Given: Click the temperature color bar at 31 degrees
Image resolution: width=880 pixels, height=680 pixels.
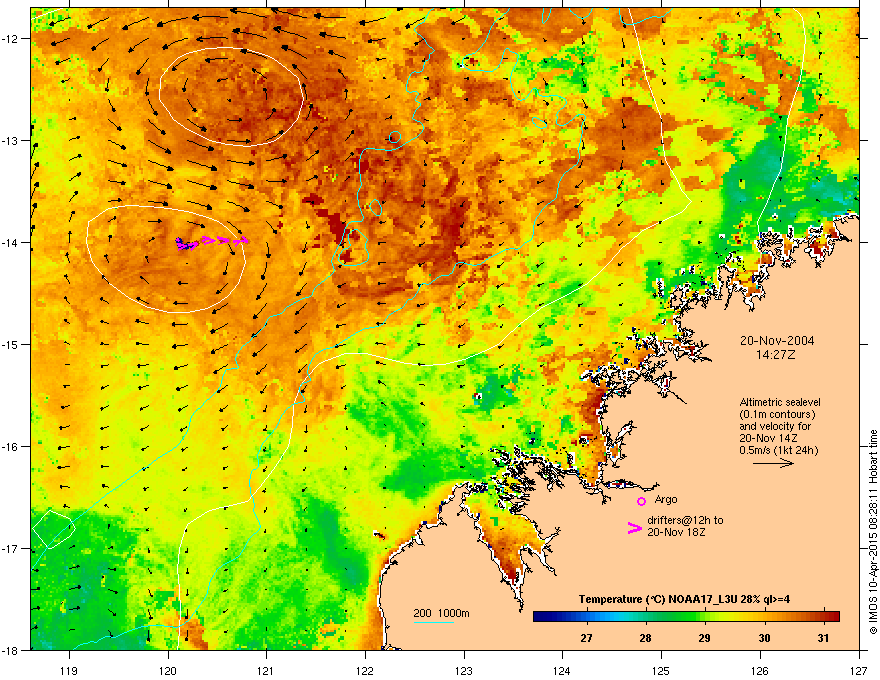Looking at the screenshot, I should (x=823, y=616).
